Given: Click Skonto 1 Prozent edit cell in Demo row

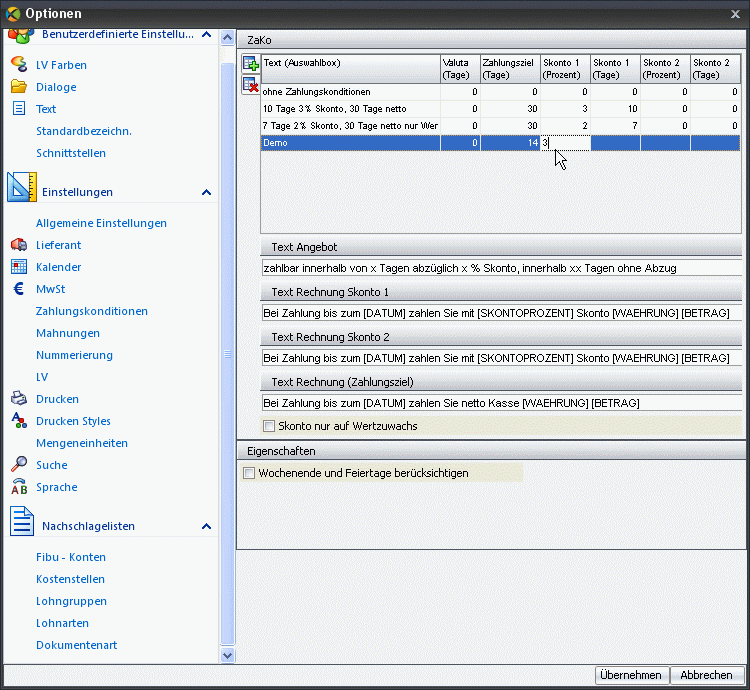Looking at the screenshot, I should click(x=565, y=142).
